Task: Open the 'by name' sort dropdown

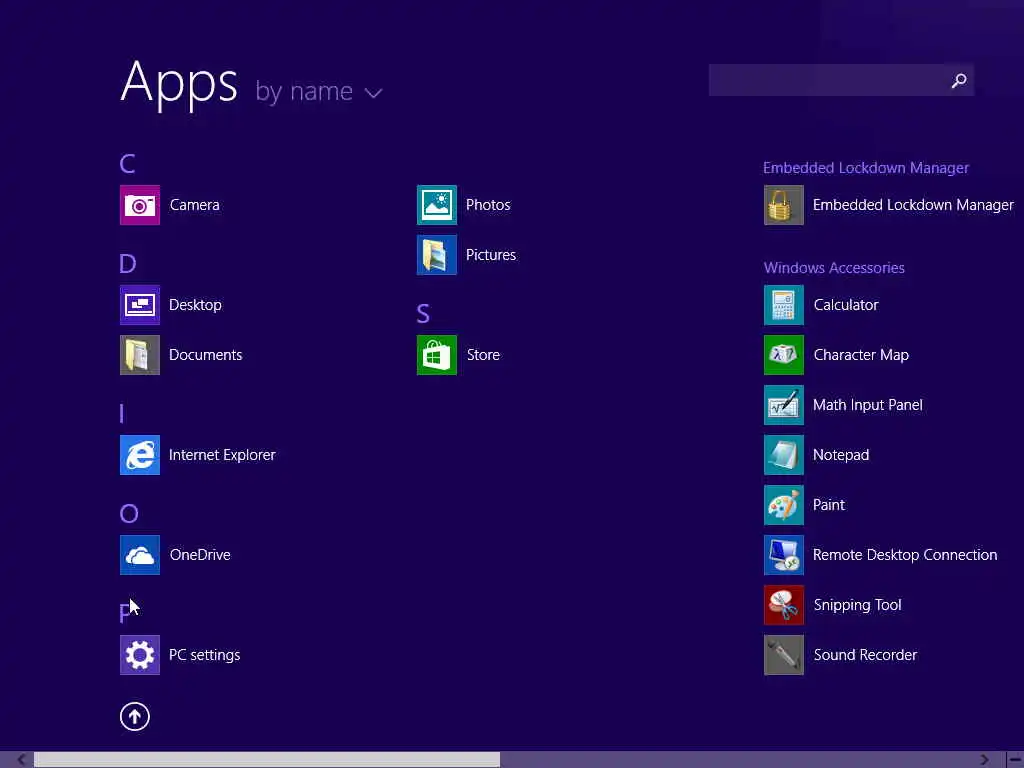Action: click(319, 91)
